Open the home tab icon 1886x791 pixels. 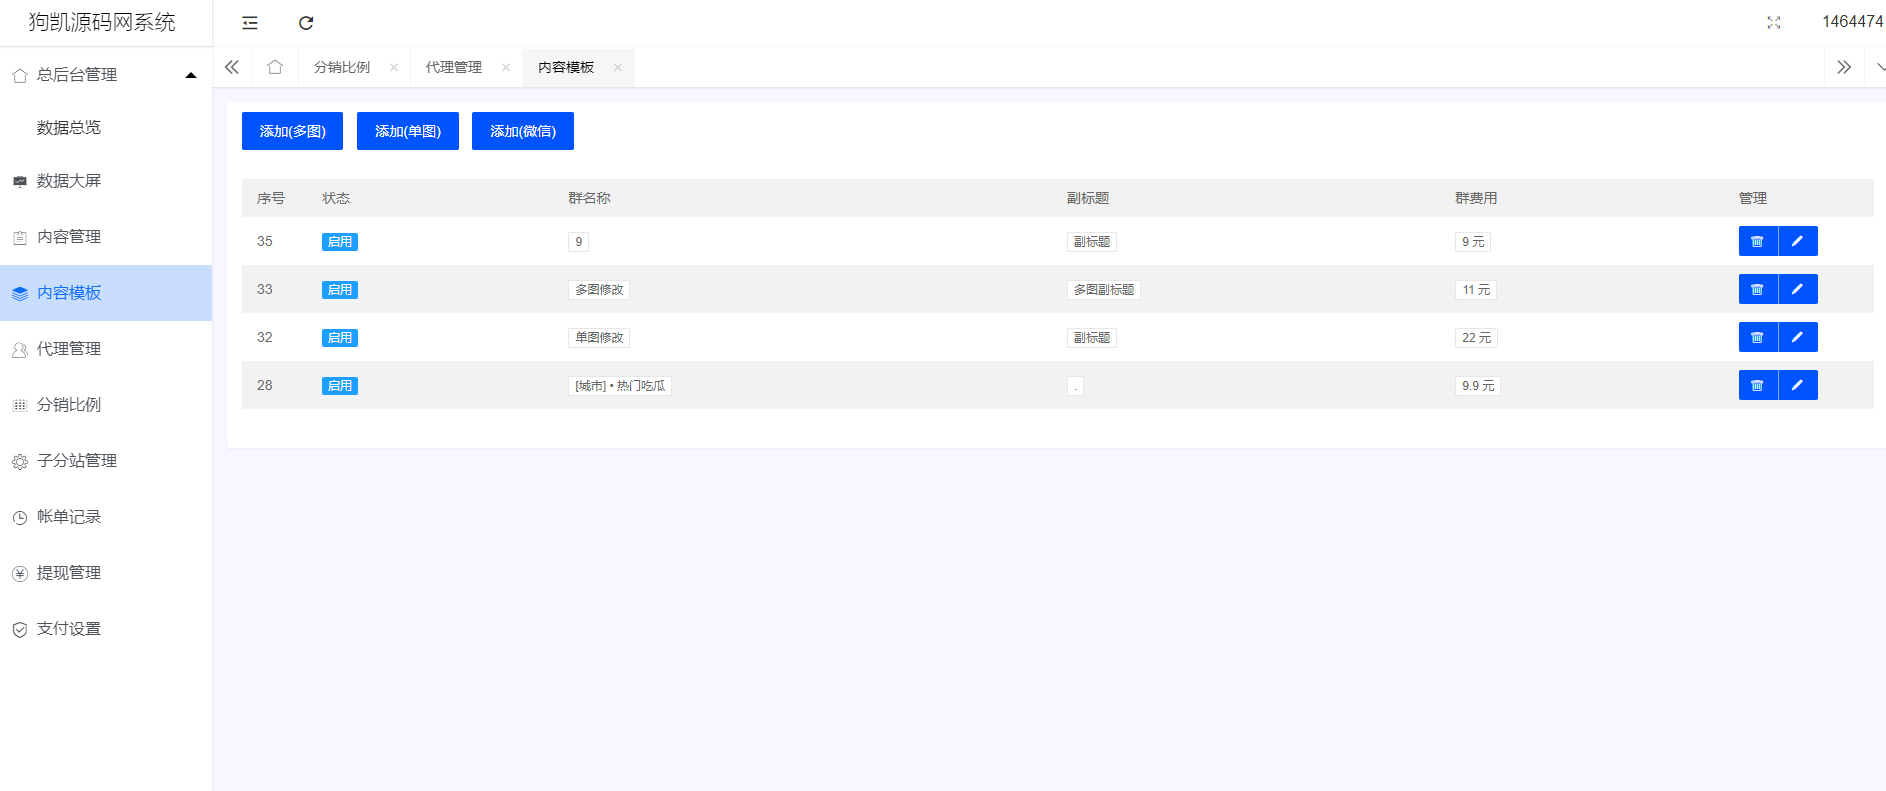pyautogui.click(x=275, y=67)
